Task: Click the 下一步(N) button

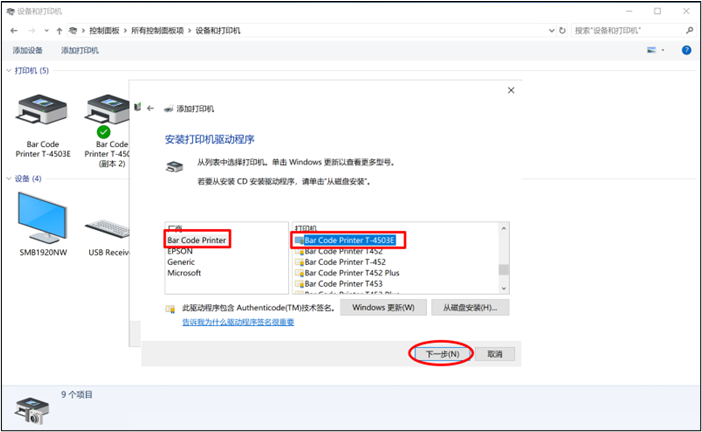Action: coord(442,354)
